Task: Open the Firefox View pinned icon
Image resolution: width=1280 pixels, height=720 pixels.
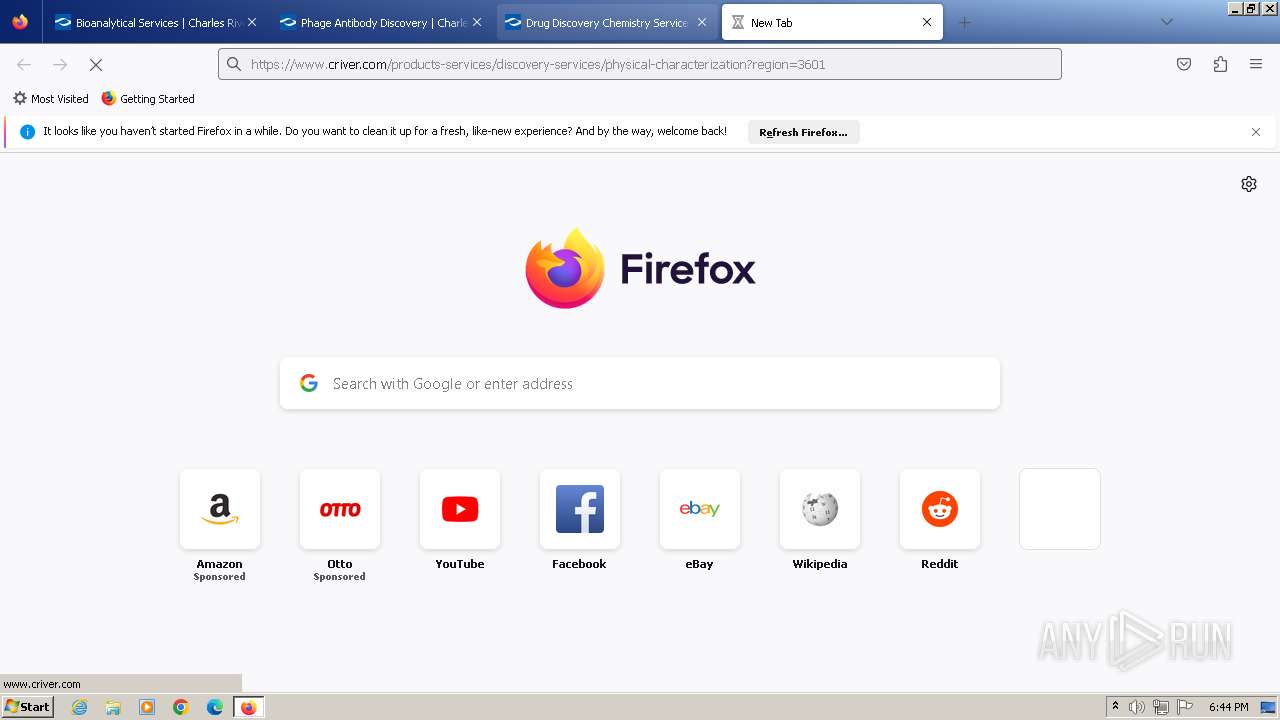Action: pyautogui.click(x=20, y=22)
